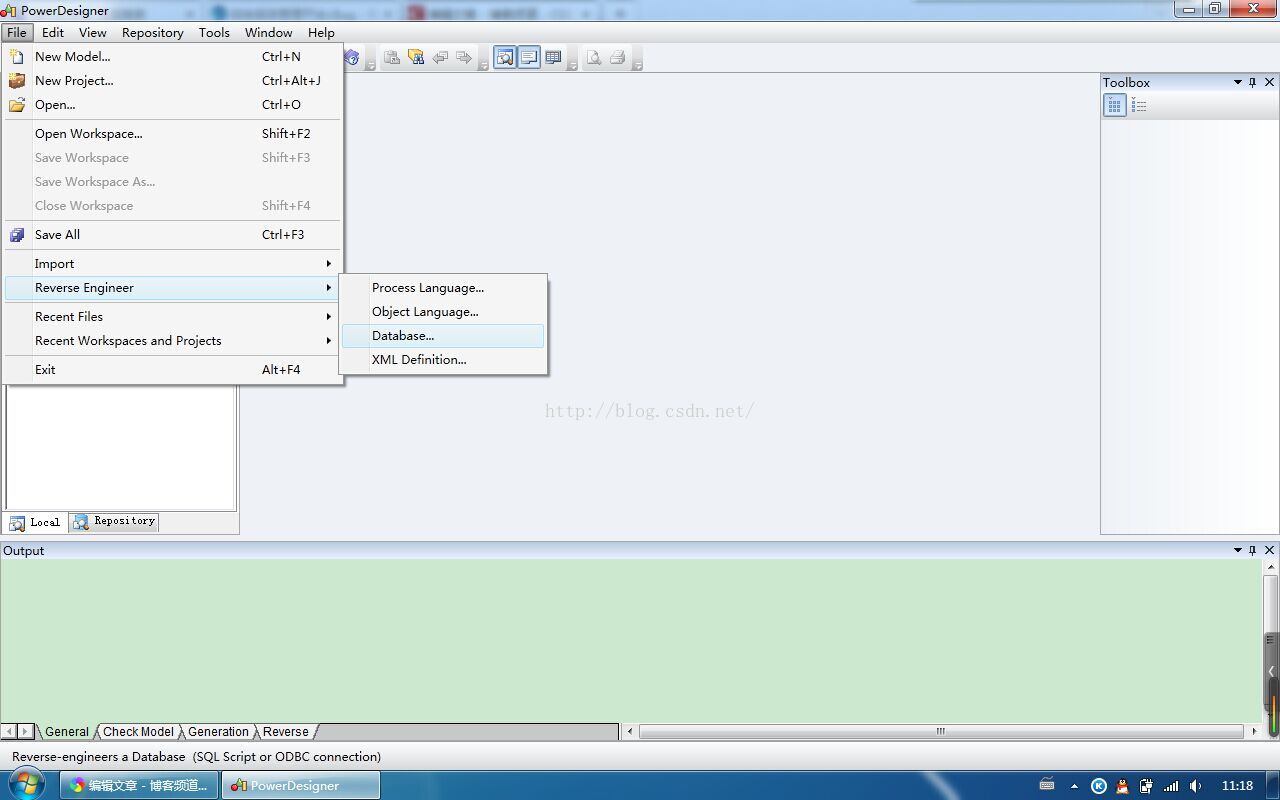Screen dimensions: 1280x800
Task: Switch to the Check Model output tab
Action: pos(138,732)
